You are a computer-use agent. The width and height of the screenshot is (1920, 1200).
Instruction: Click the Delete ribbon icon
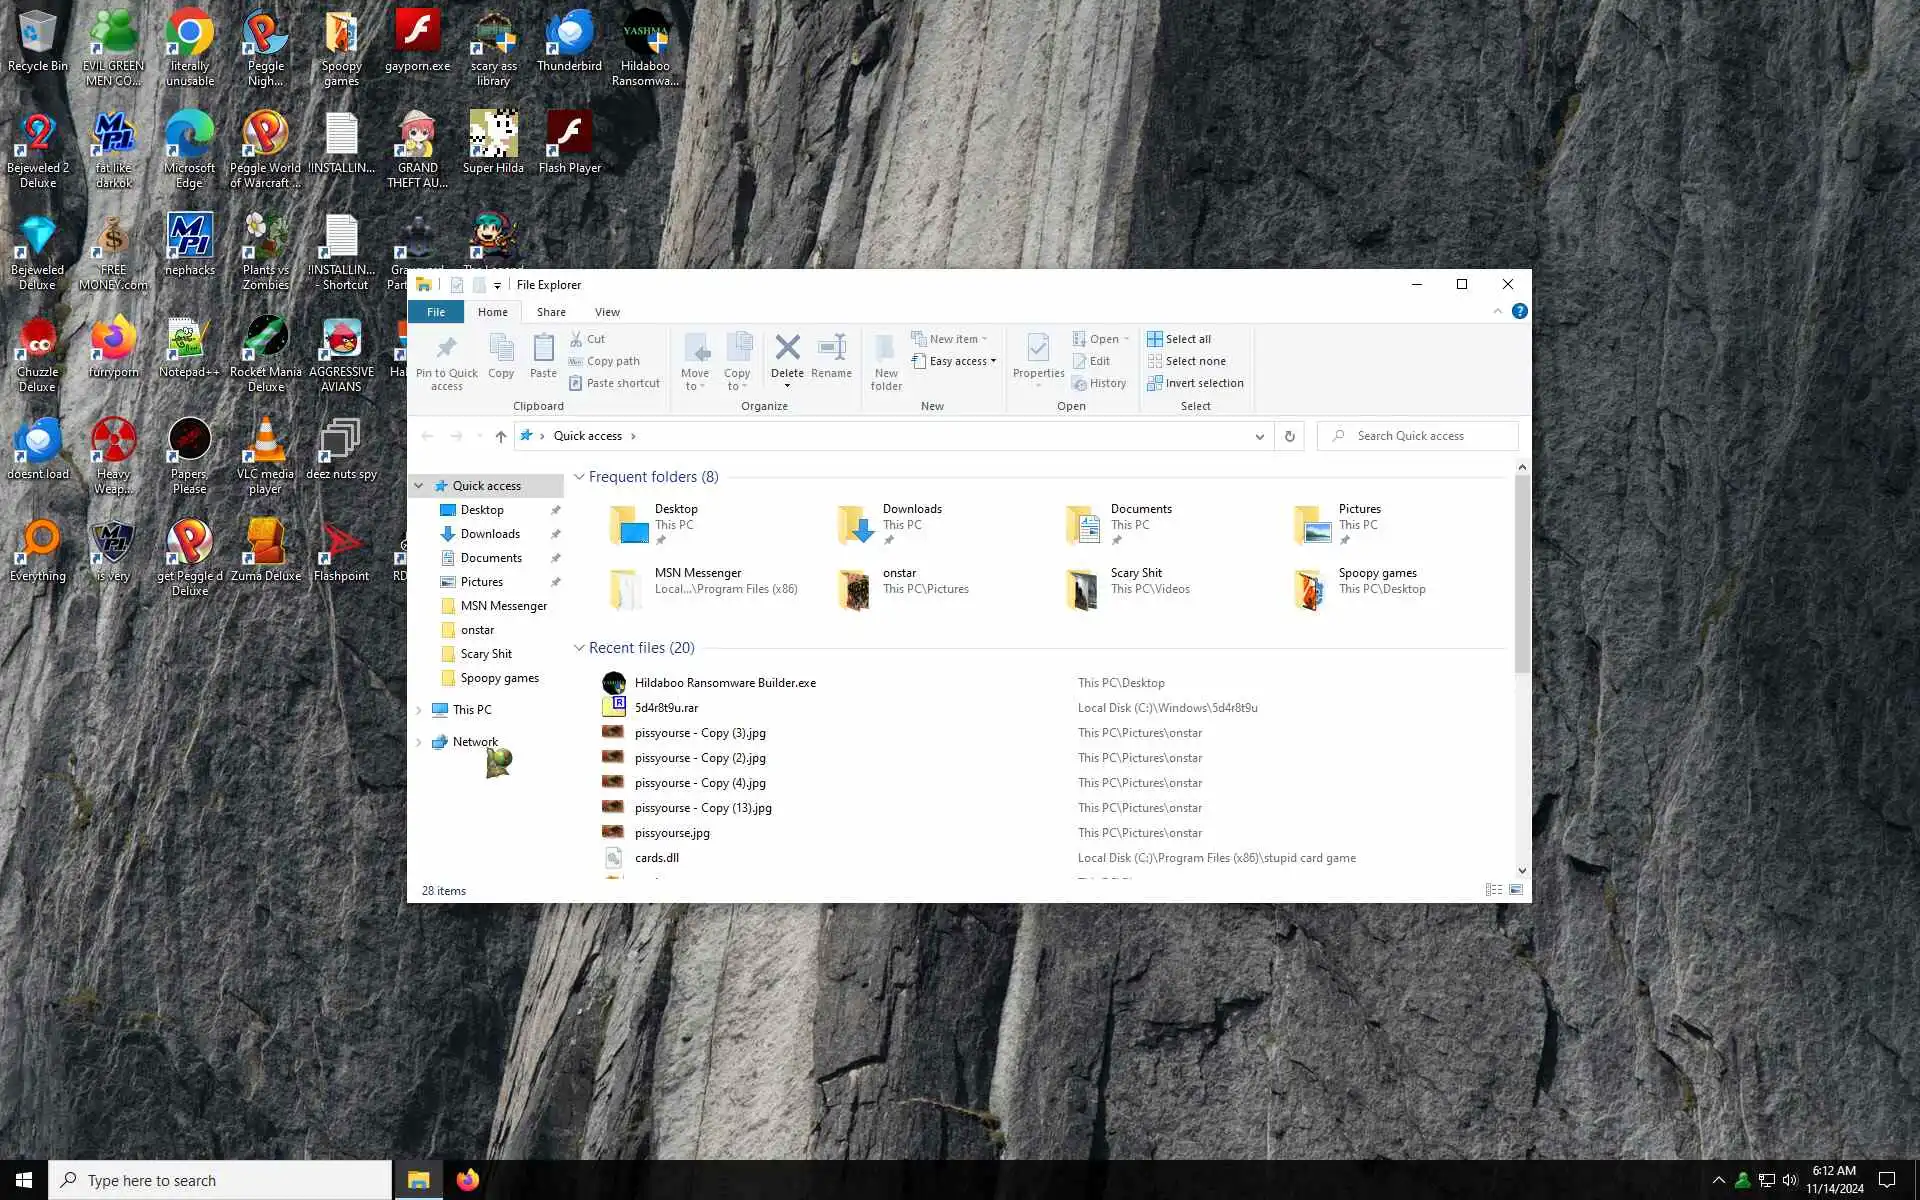[x=787, y=348]
